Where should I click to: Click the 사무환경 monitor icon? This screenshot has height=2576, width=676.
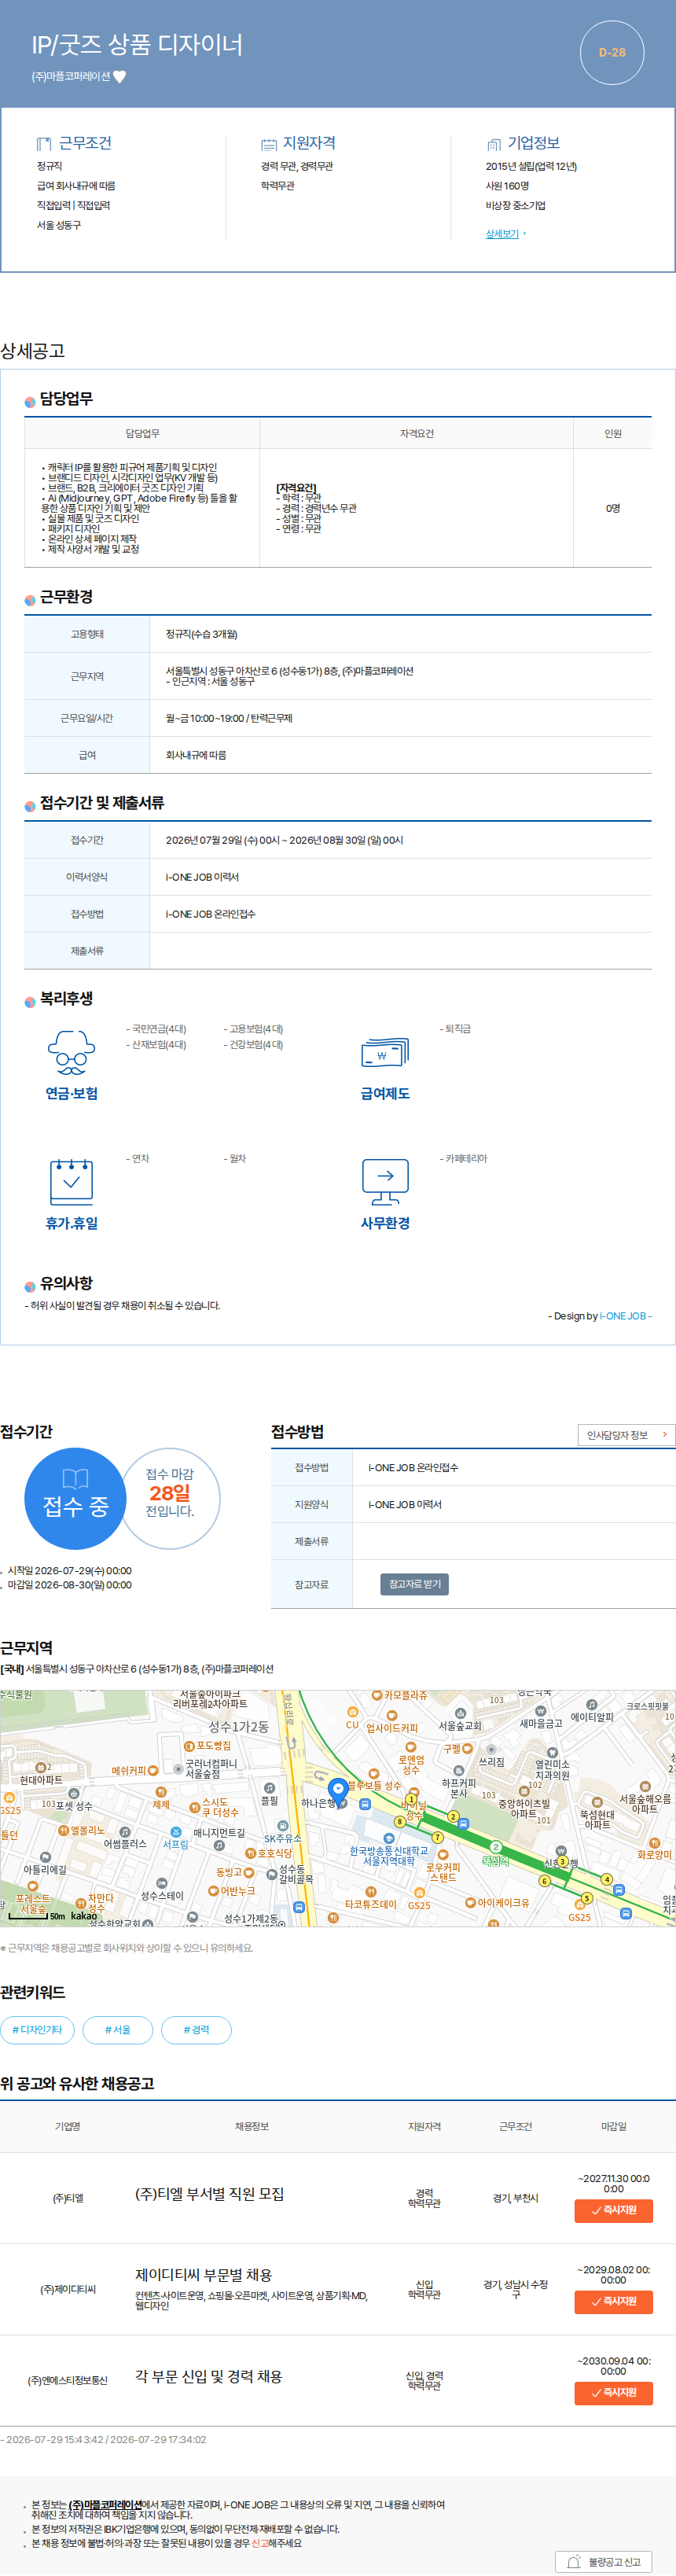385,1182
